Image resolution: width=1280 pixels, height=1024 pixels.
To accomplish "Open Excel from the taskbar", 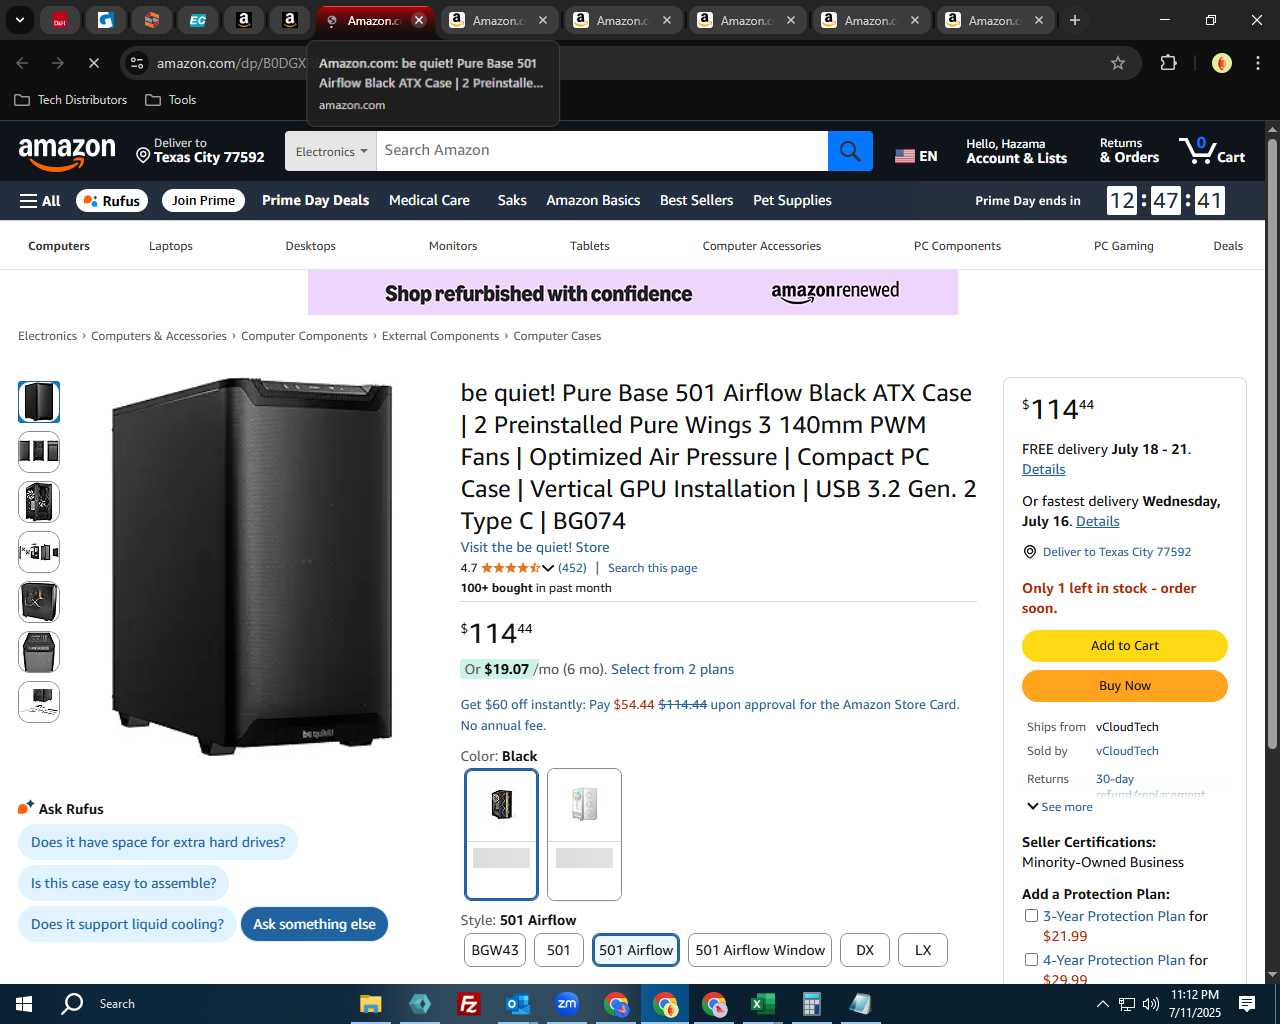I will (762, 1004).
